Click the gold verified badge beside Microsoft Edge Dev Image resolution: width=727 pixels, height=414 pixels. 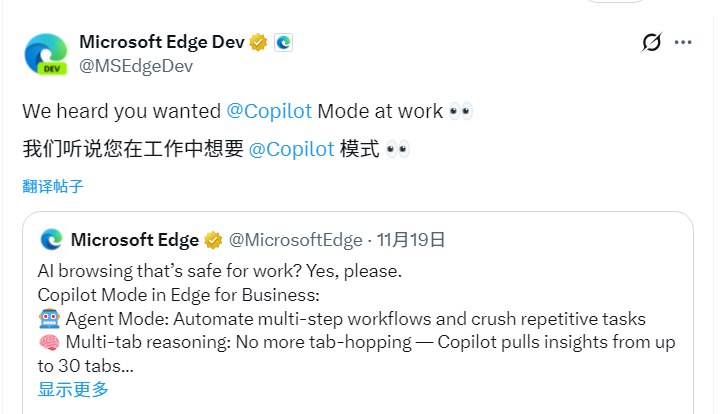pyautogui.click(x=258, y=43)
